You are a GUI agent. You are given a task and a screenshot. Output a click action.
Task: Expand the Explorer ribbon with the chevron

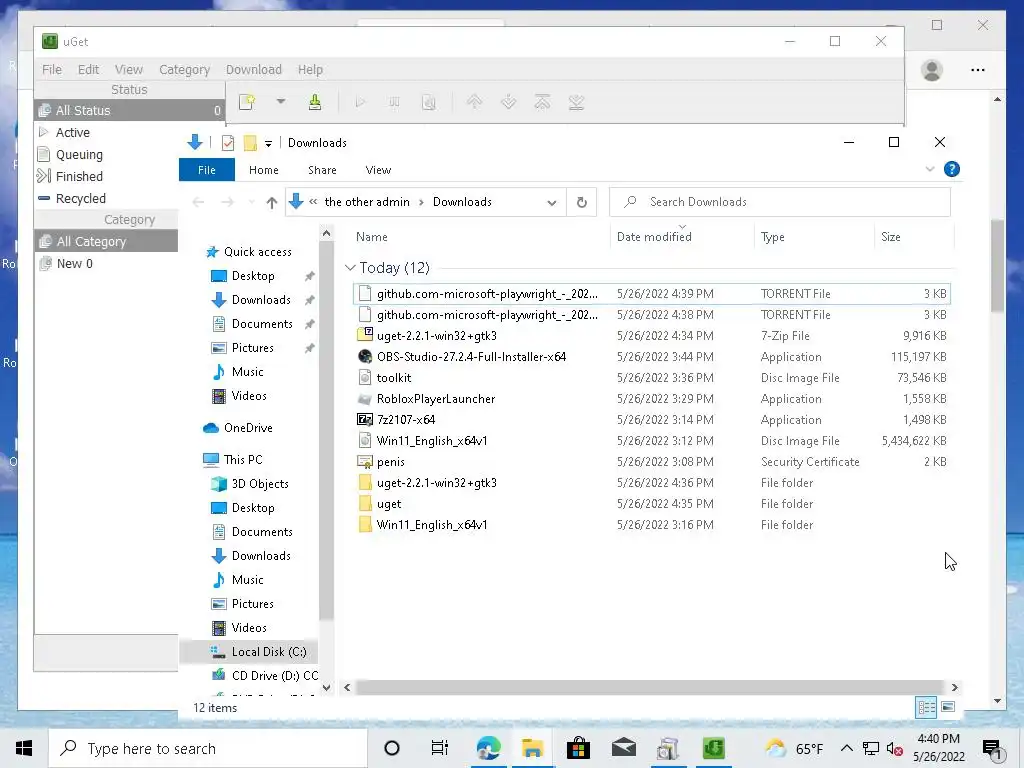[x=930, y=169]
